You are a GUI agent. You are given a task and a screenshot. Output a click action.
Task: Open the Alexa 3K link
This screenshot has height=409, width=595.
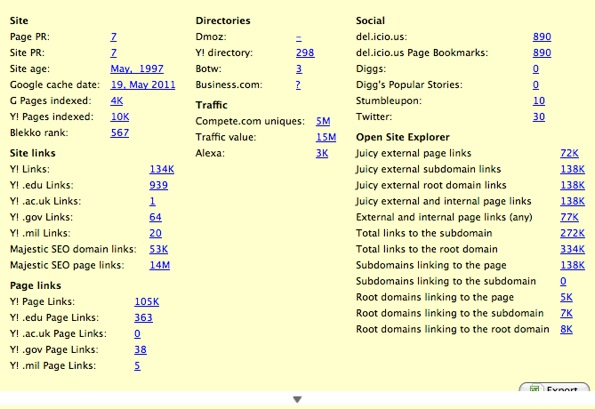tap(322, 153)
